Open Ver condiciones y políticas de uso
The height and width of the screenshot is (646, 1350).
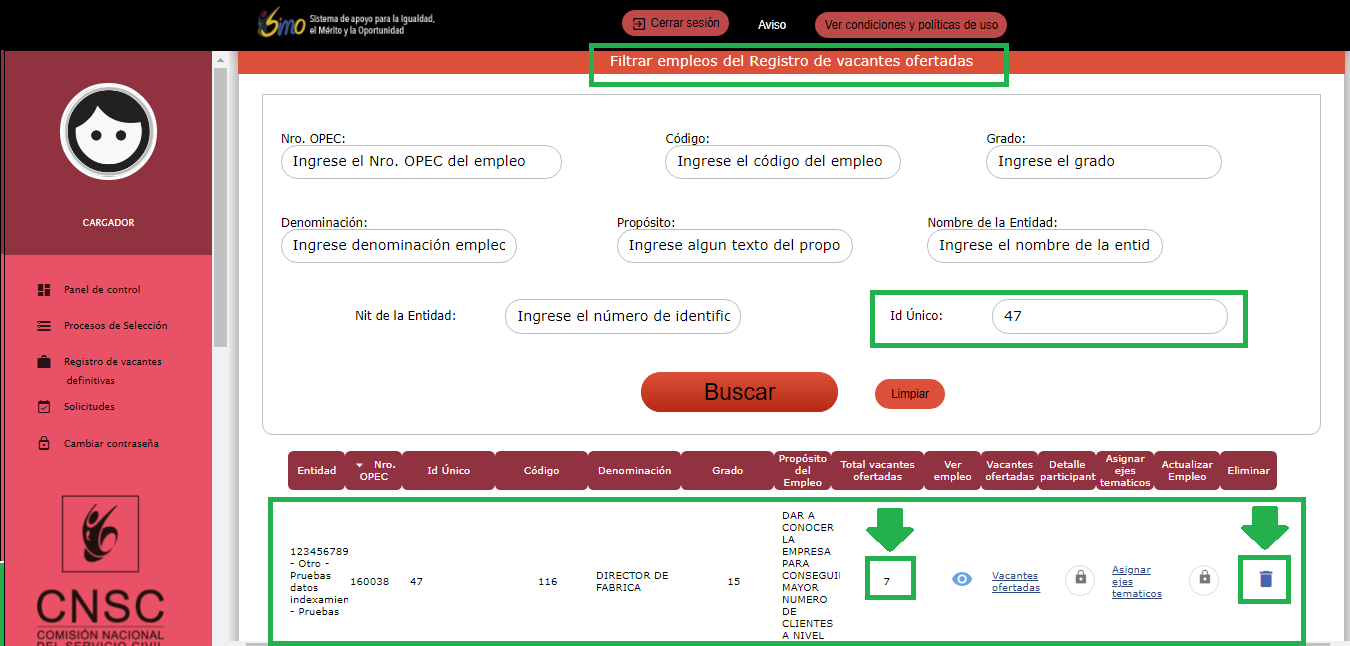pos(910,25)
